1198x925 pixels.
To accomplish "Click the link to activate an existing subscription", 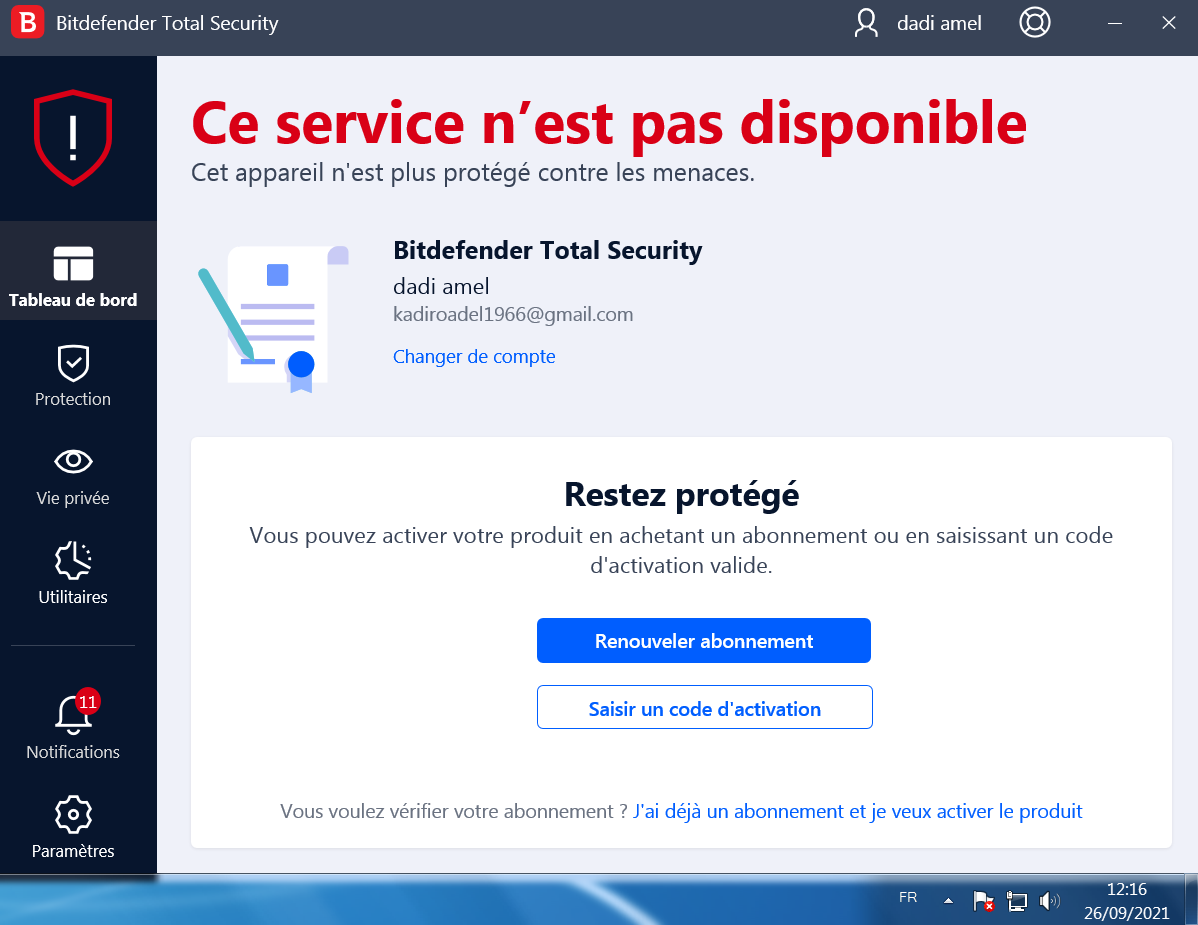I will (x=857, y=811).
